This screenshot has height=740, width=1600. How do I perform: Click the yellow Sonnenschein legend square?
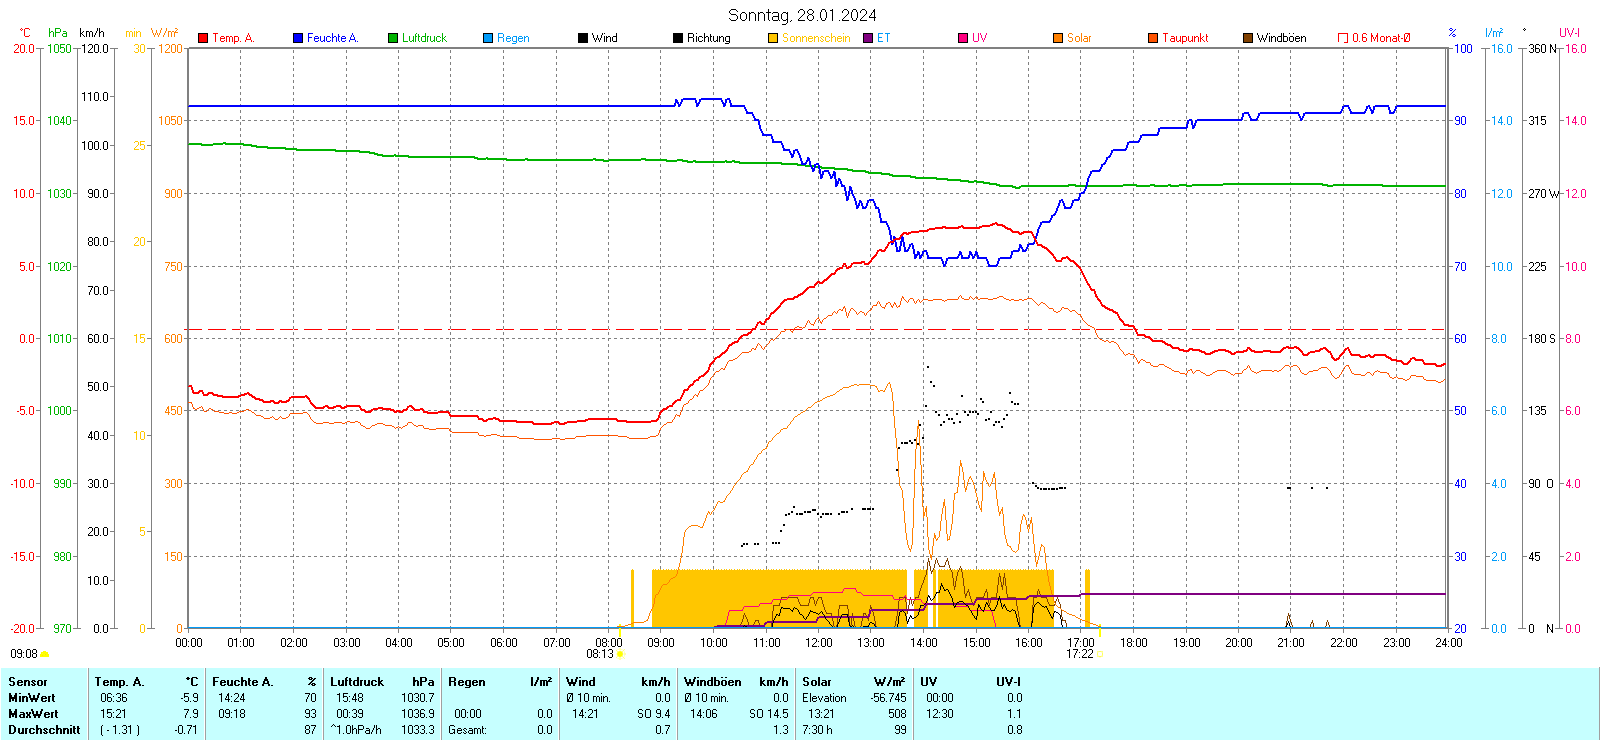tap(773, 38)
